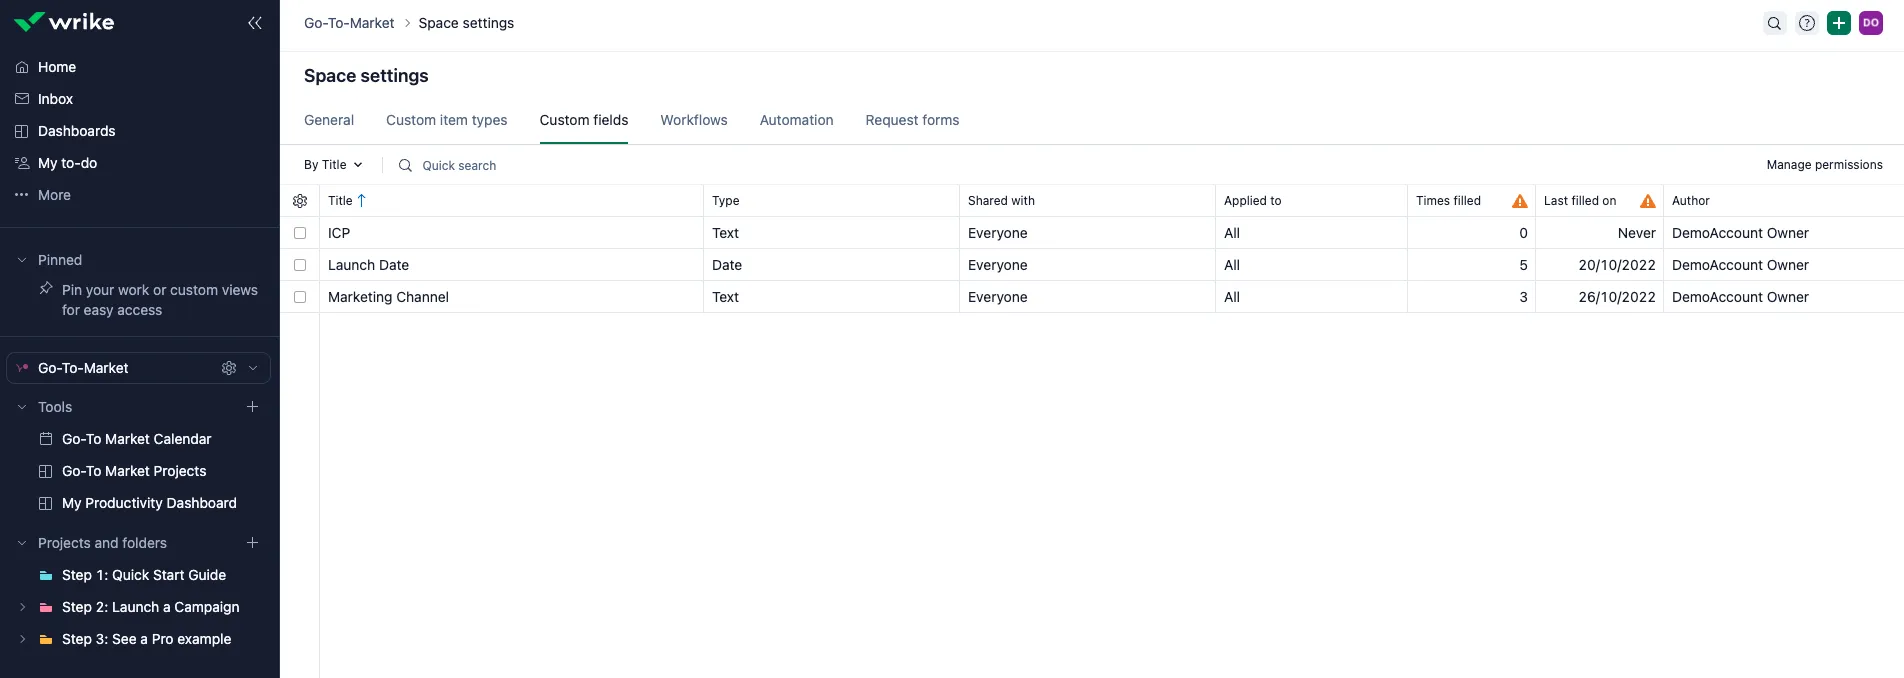Select the Custom fields tab

pos(584,120)
